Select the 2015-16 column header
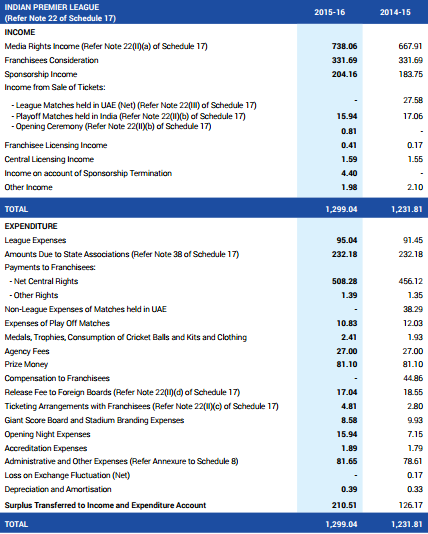This screenshot has height=534, width=428. [329, 12]
